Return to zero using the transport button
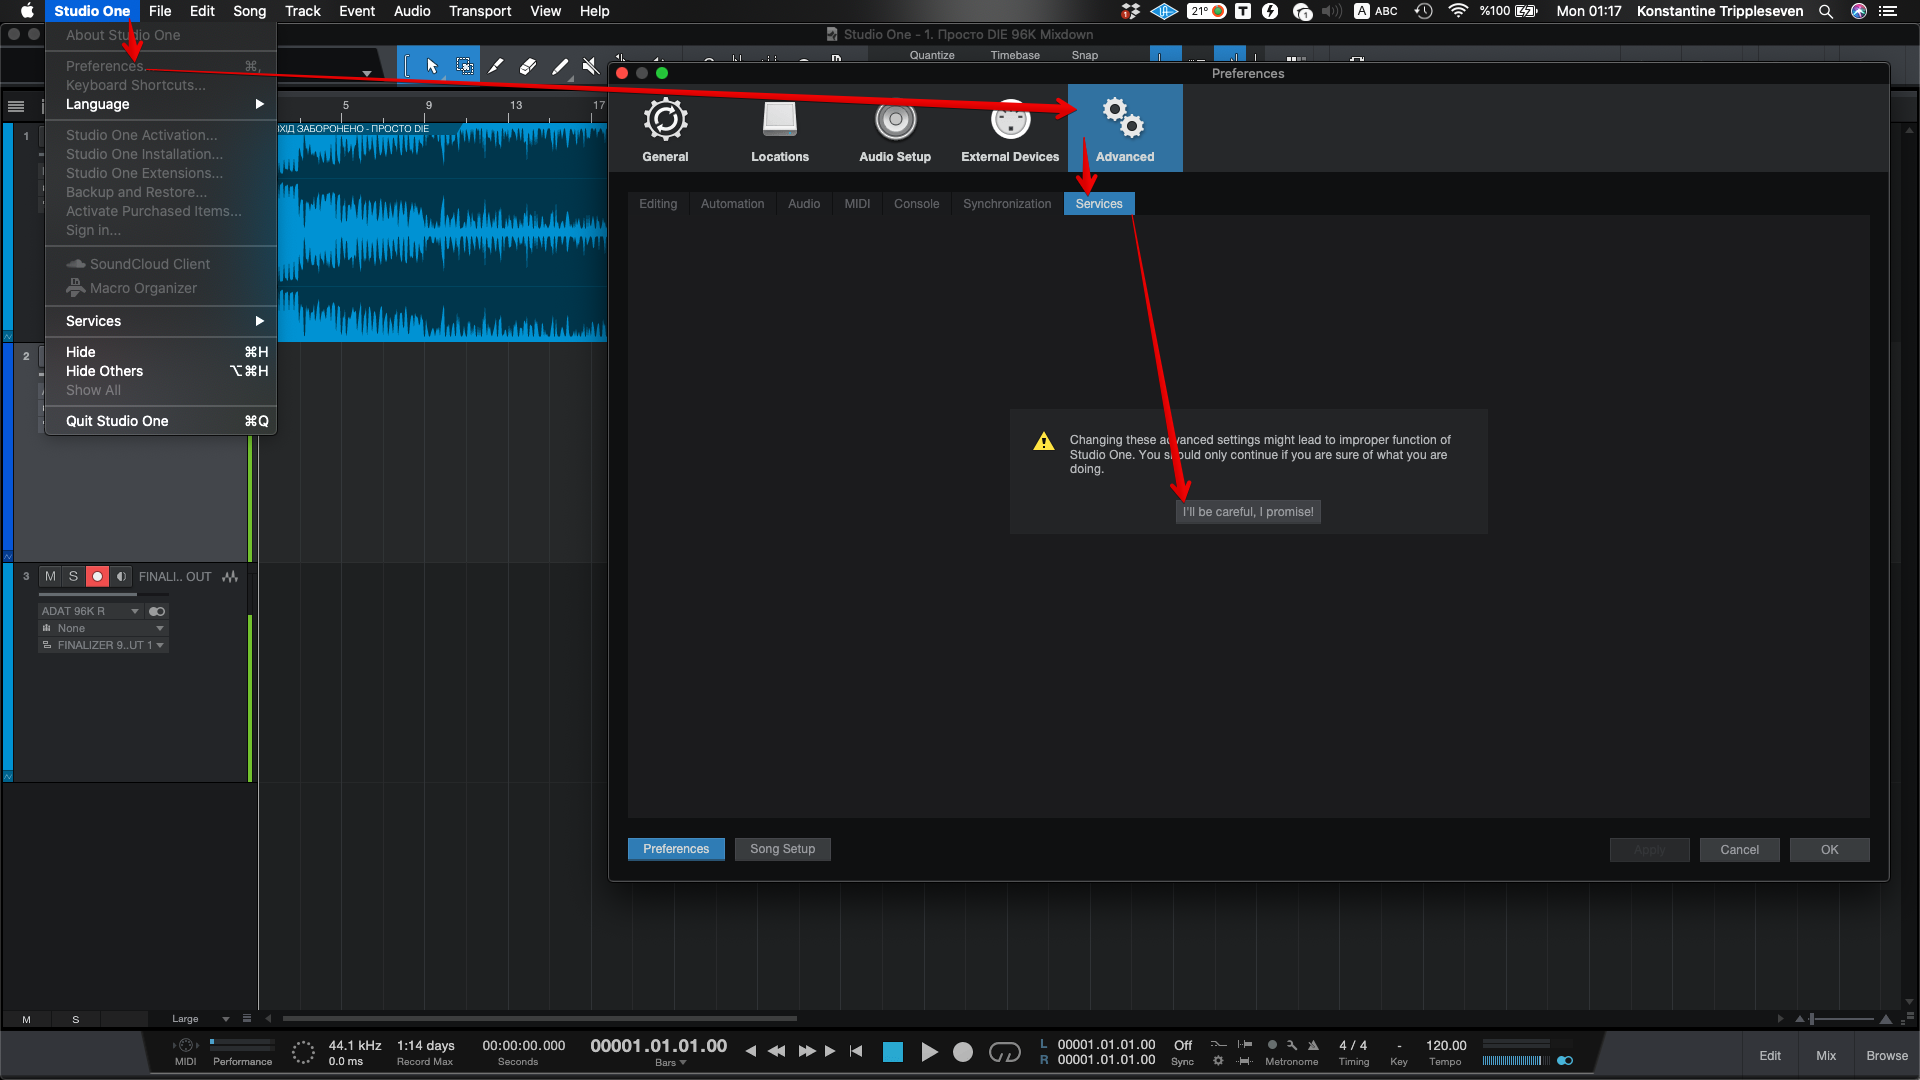The height and width of the screenshot is (1080, 1920). [856, 1051]
